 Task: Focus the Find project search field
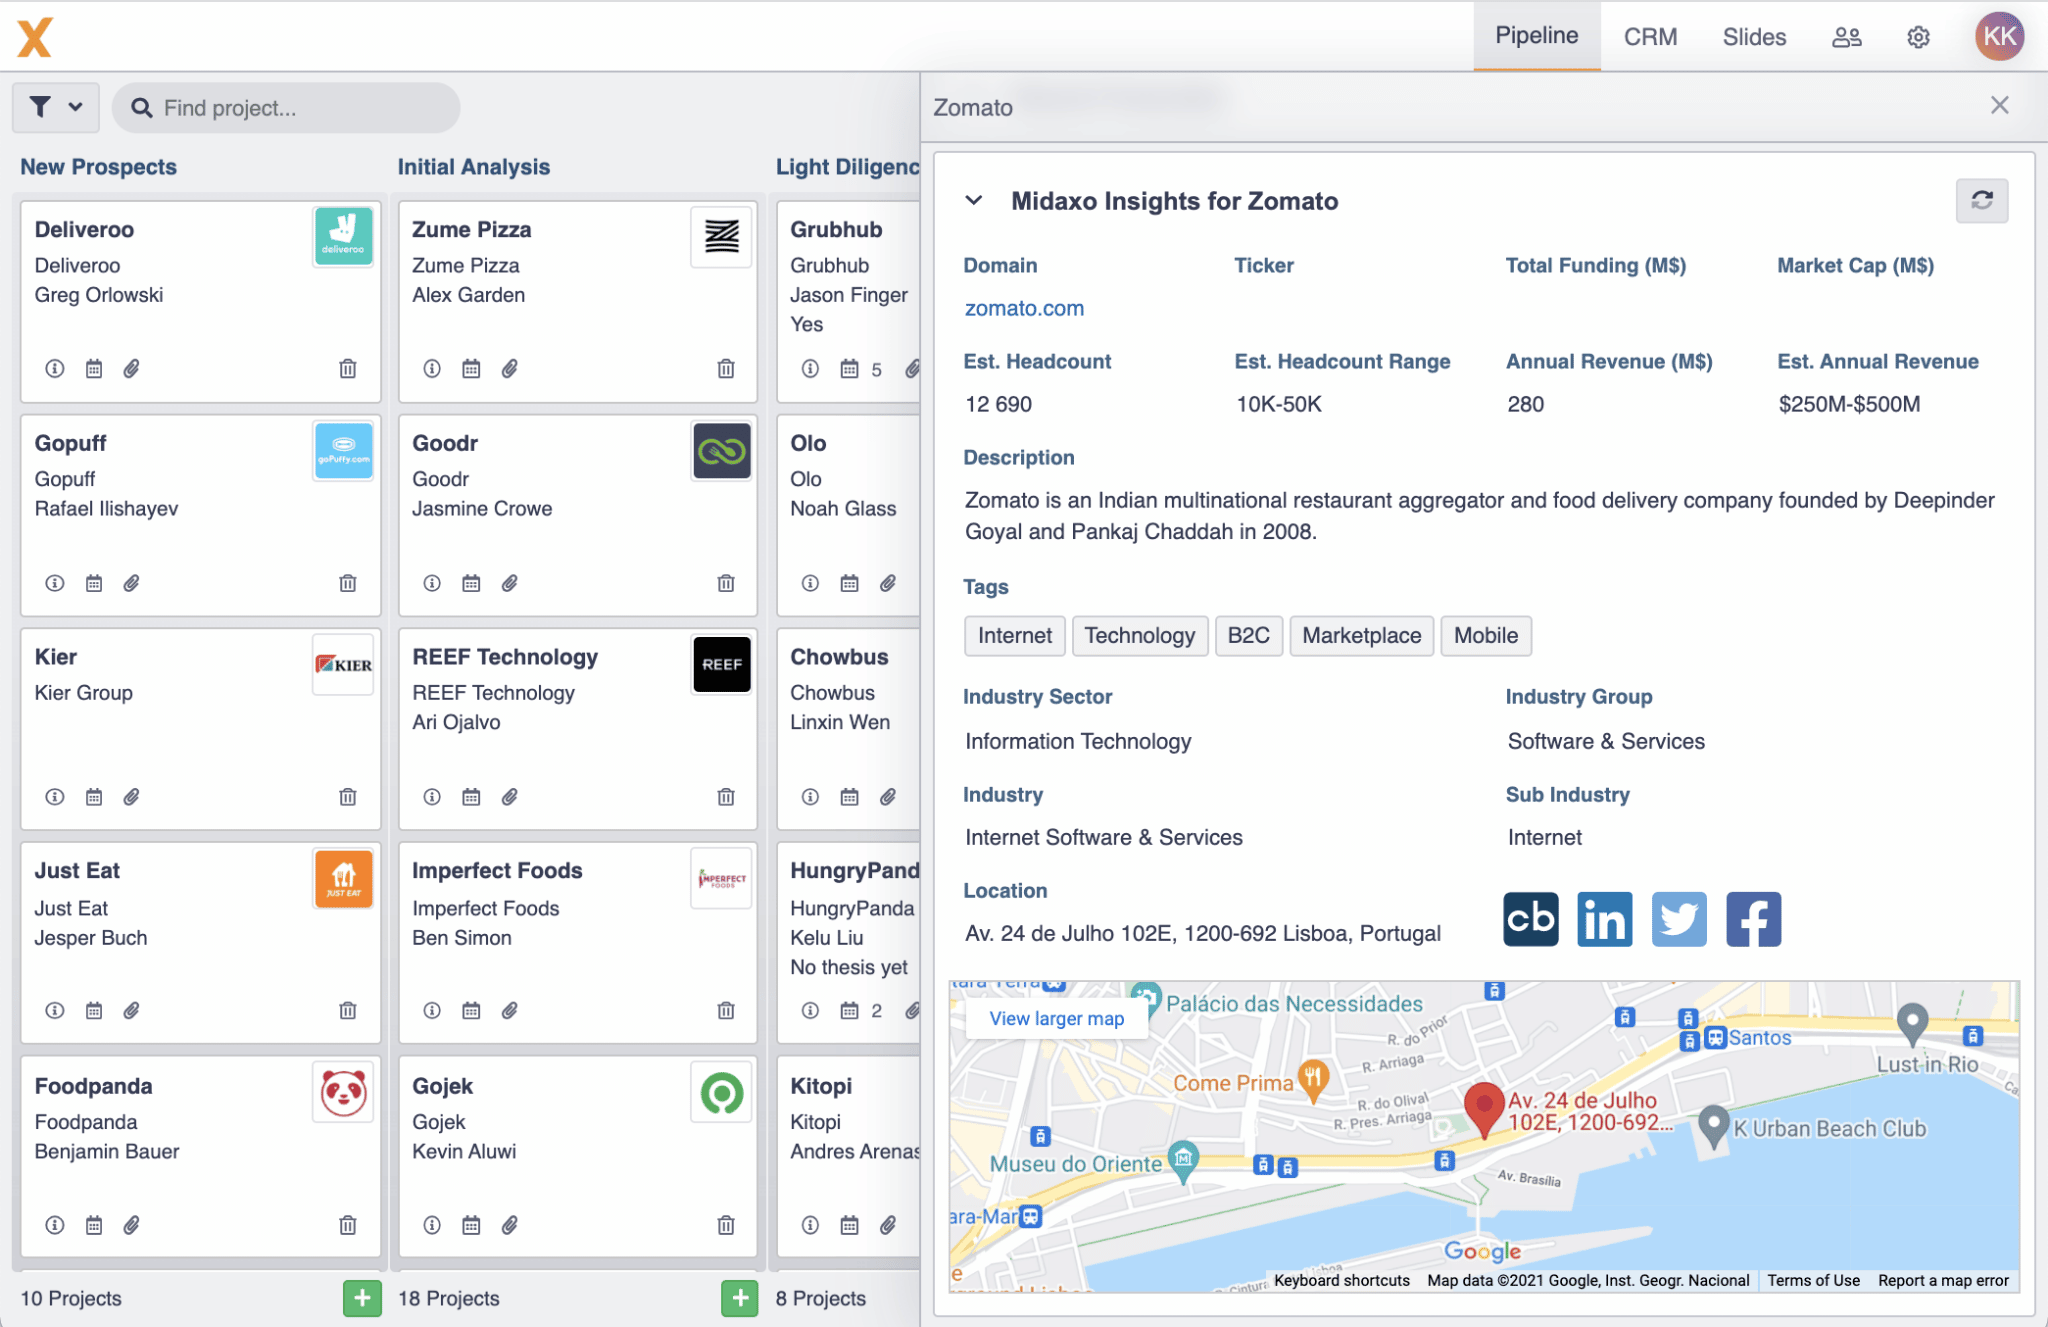tap(286, 107)
